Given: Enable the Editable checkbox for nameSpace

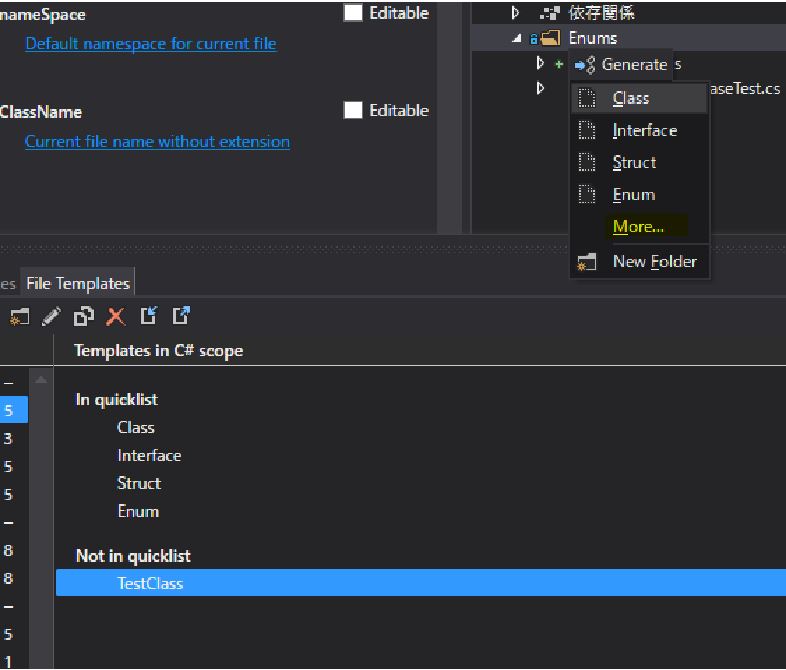Looking at the screenshot, I should [353, 13].
